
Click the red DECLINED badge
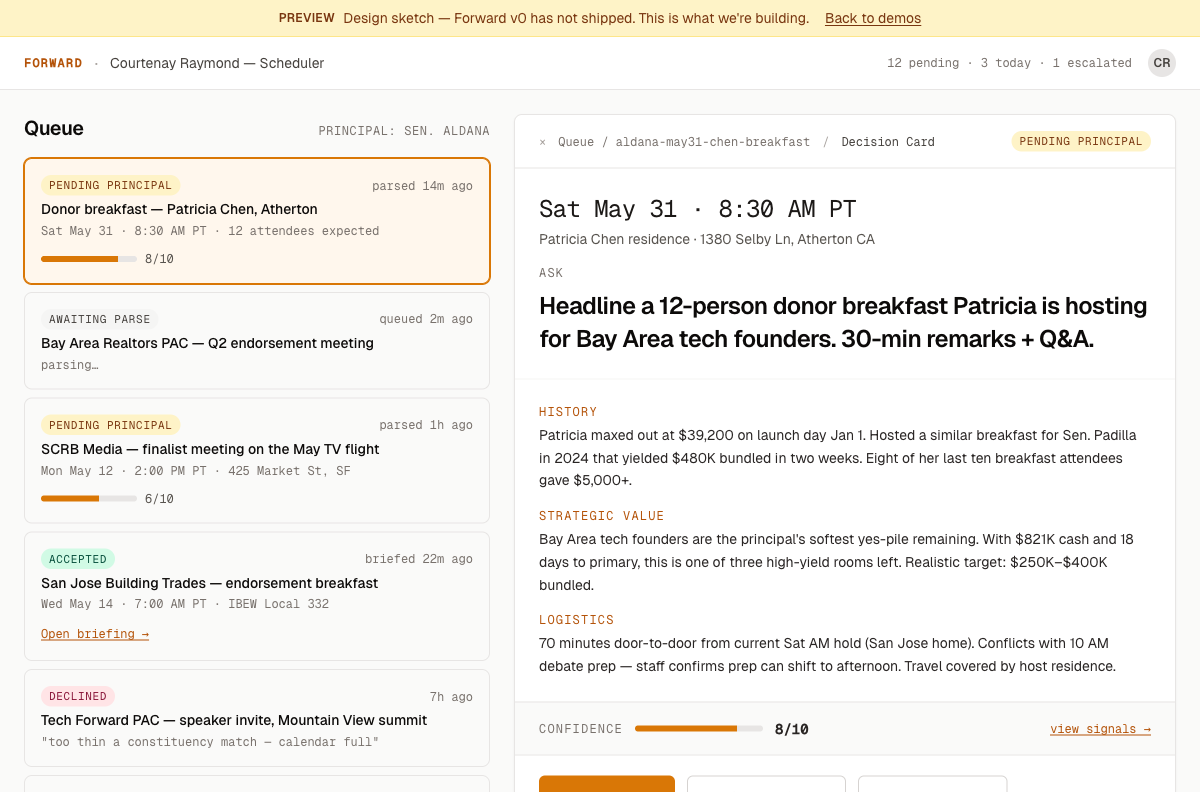click(x=78, y=696)
